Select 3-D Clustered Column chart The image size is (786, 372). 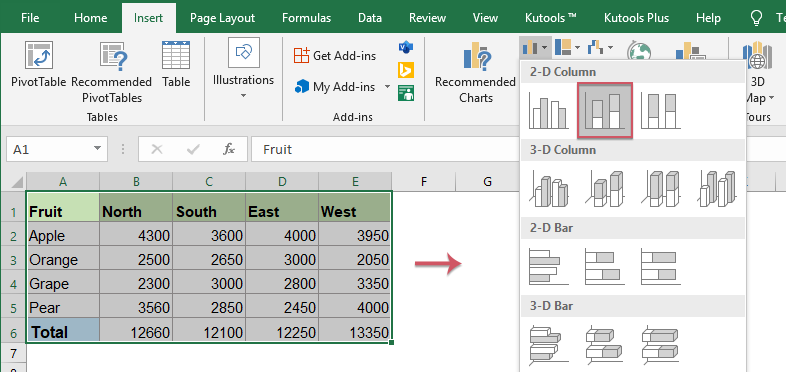(x=549, y=189)
